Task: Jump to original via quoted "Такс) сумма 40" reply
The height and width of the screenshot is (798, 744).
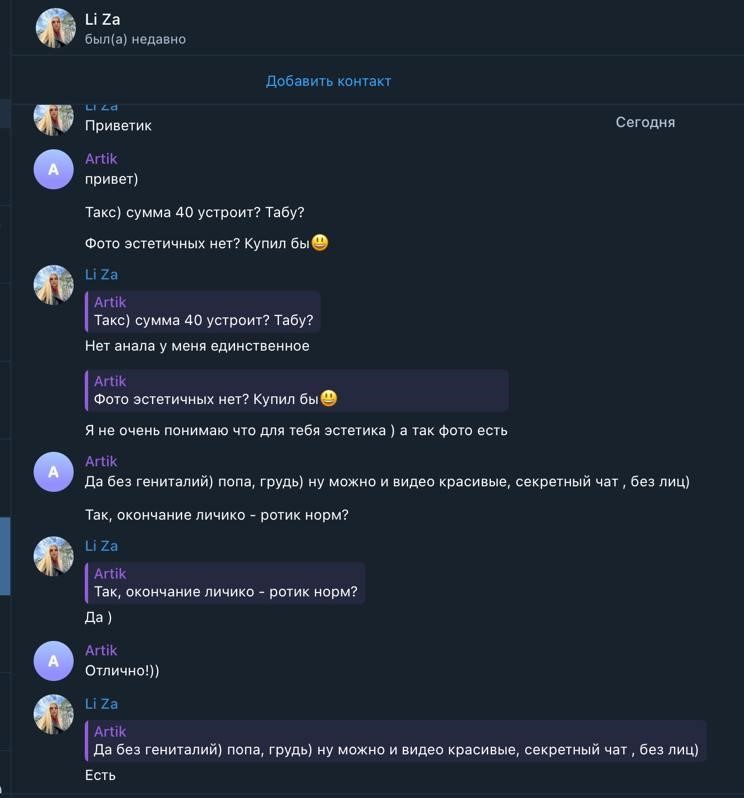Action: pos(203,311)
